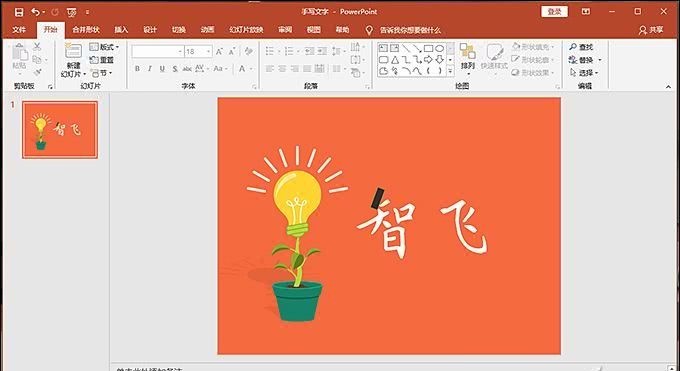
Task: Open the font name combo box
Action: (x=158, y=52)
